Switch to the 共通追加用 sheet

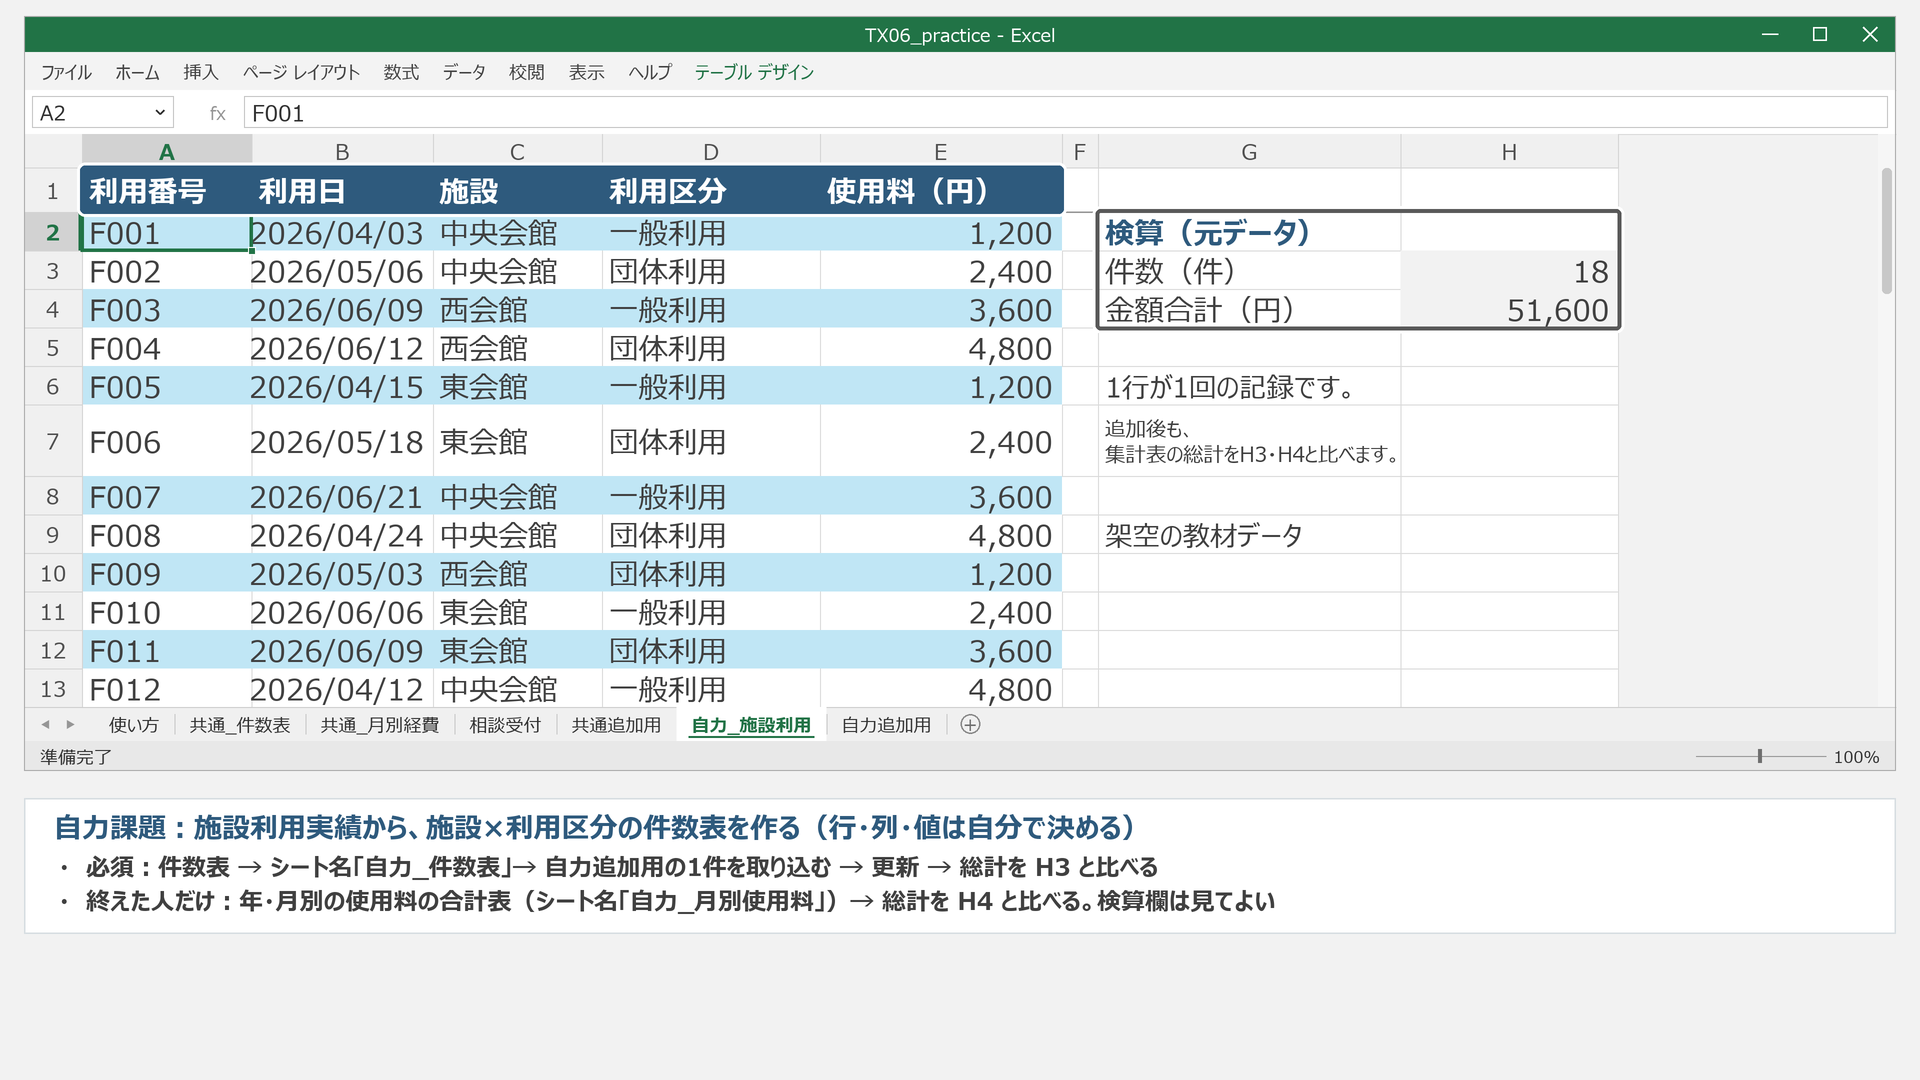coord(616,725)
